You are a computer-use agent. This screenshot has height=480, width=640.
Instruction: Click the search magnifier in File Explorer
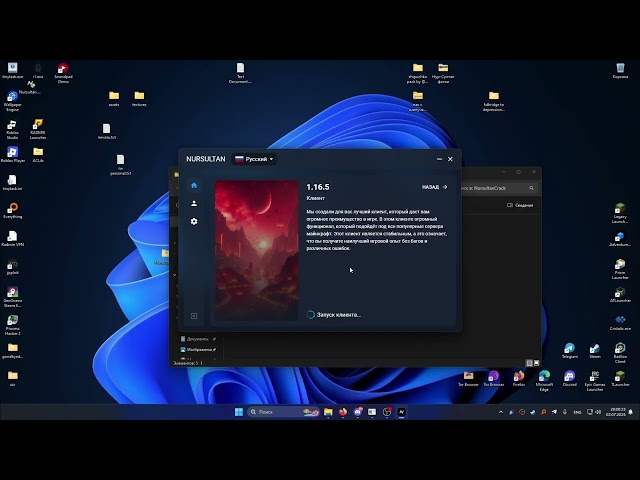(x=531, y=188)
